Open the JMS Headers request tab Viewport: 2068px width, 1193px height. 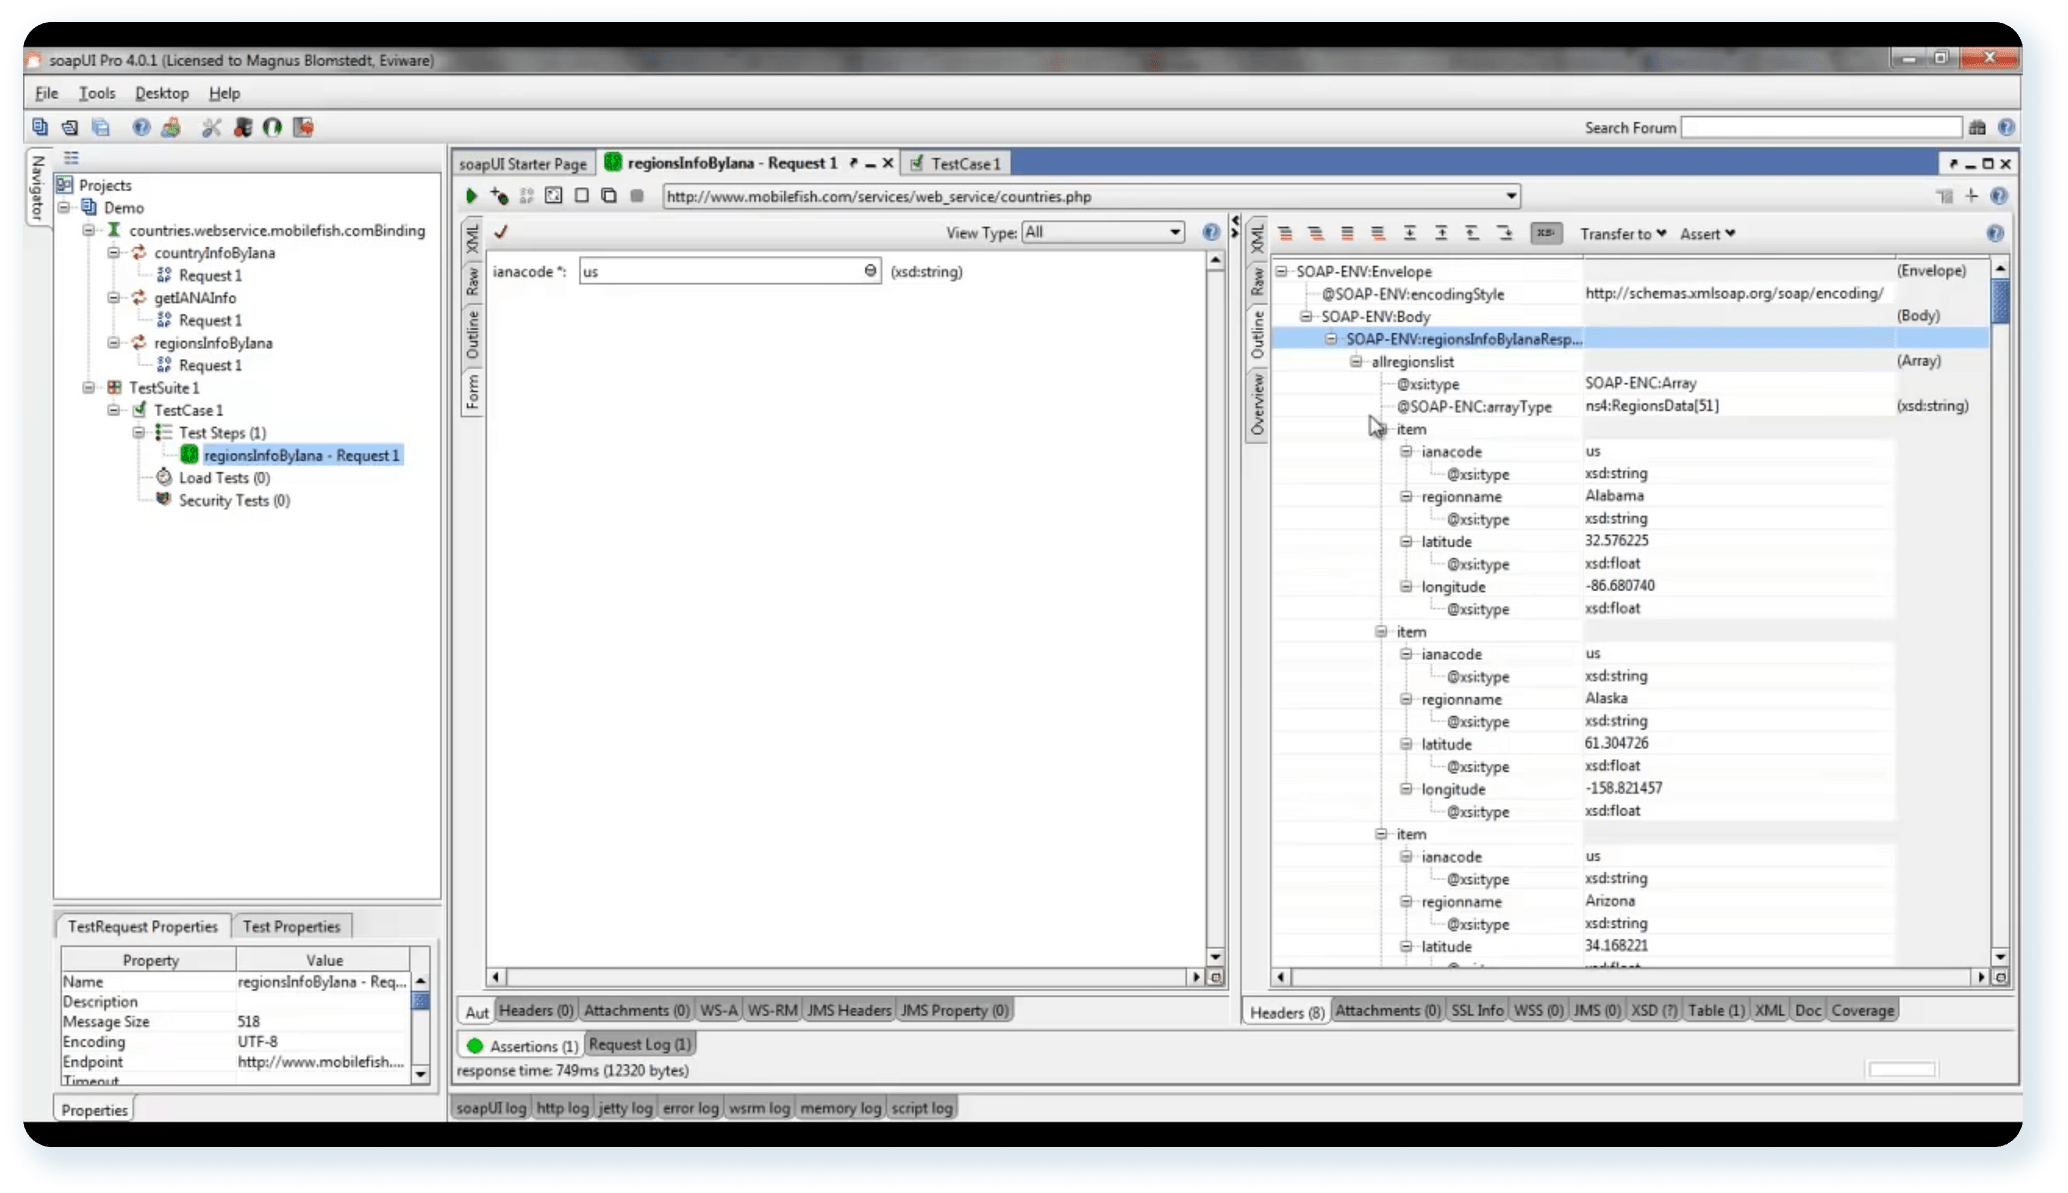click(x=848, y=1010)
